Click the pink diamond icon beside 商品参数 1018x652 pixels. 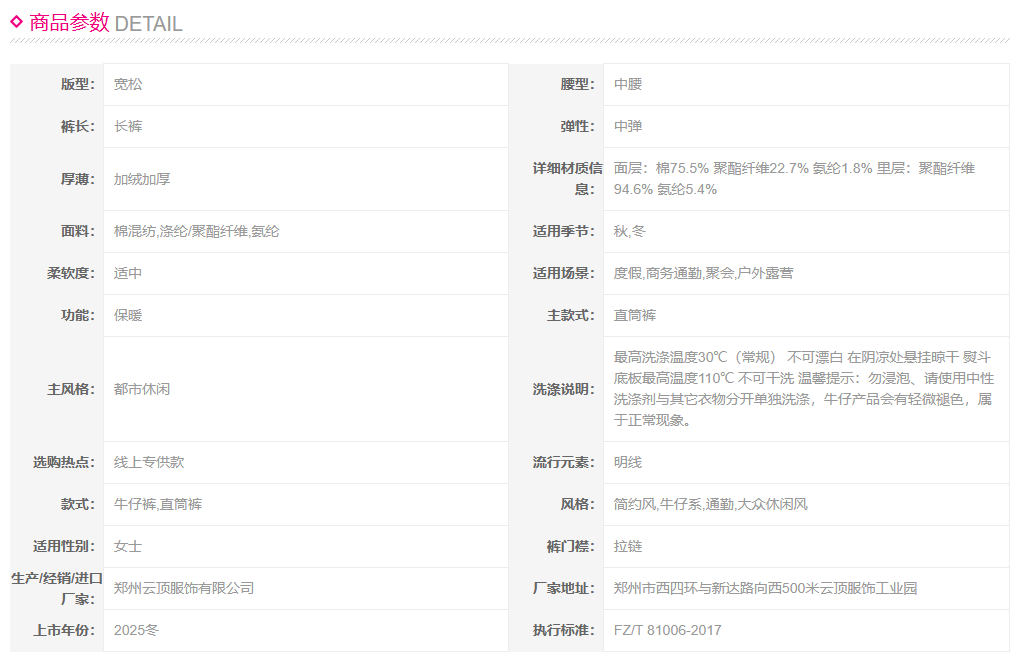[17, 21]
